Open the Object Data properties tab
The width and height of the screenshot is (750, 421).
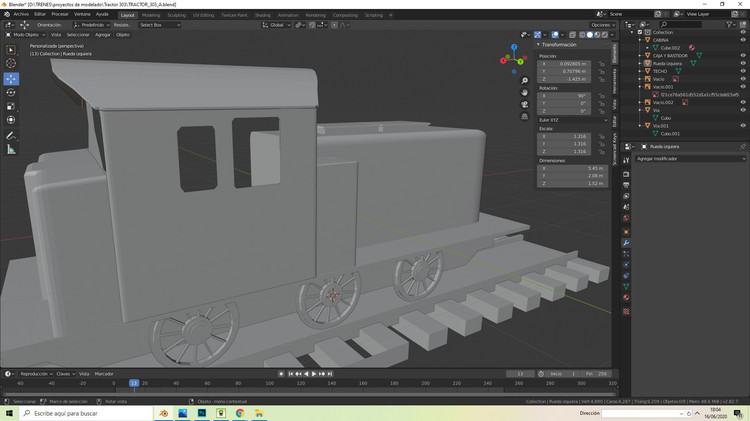626,287
